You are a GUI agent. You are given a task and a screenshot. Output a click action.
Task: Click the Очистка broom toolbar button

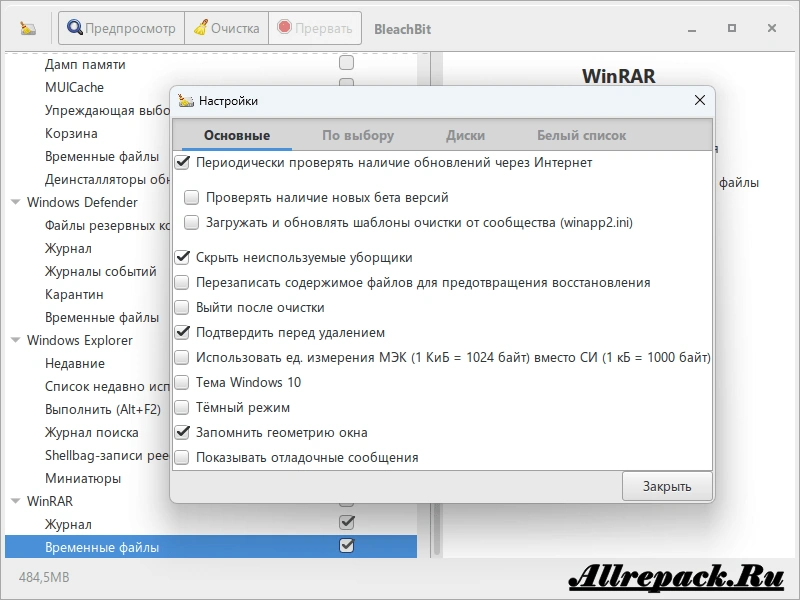point(227,28)
